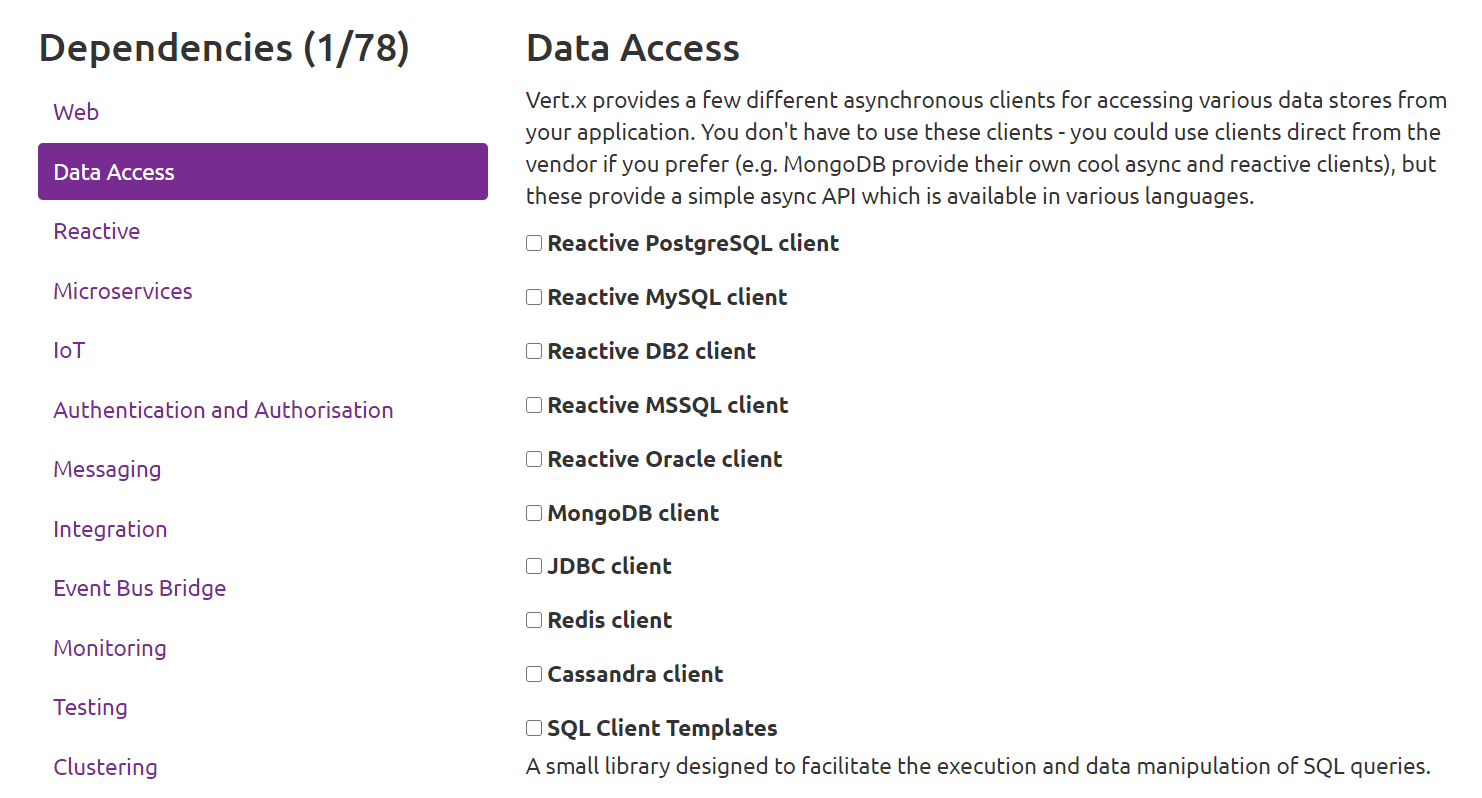The height and width of the screenshot is (798, 1482).
Task: Toggle the JDBC client checkbox
Action: (x=534, y=566)
